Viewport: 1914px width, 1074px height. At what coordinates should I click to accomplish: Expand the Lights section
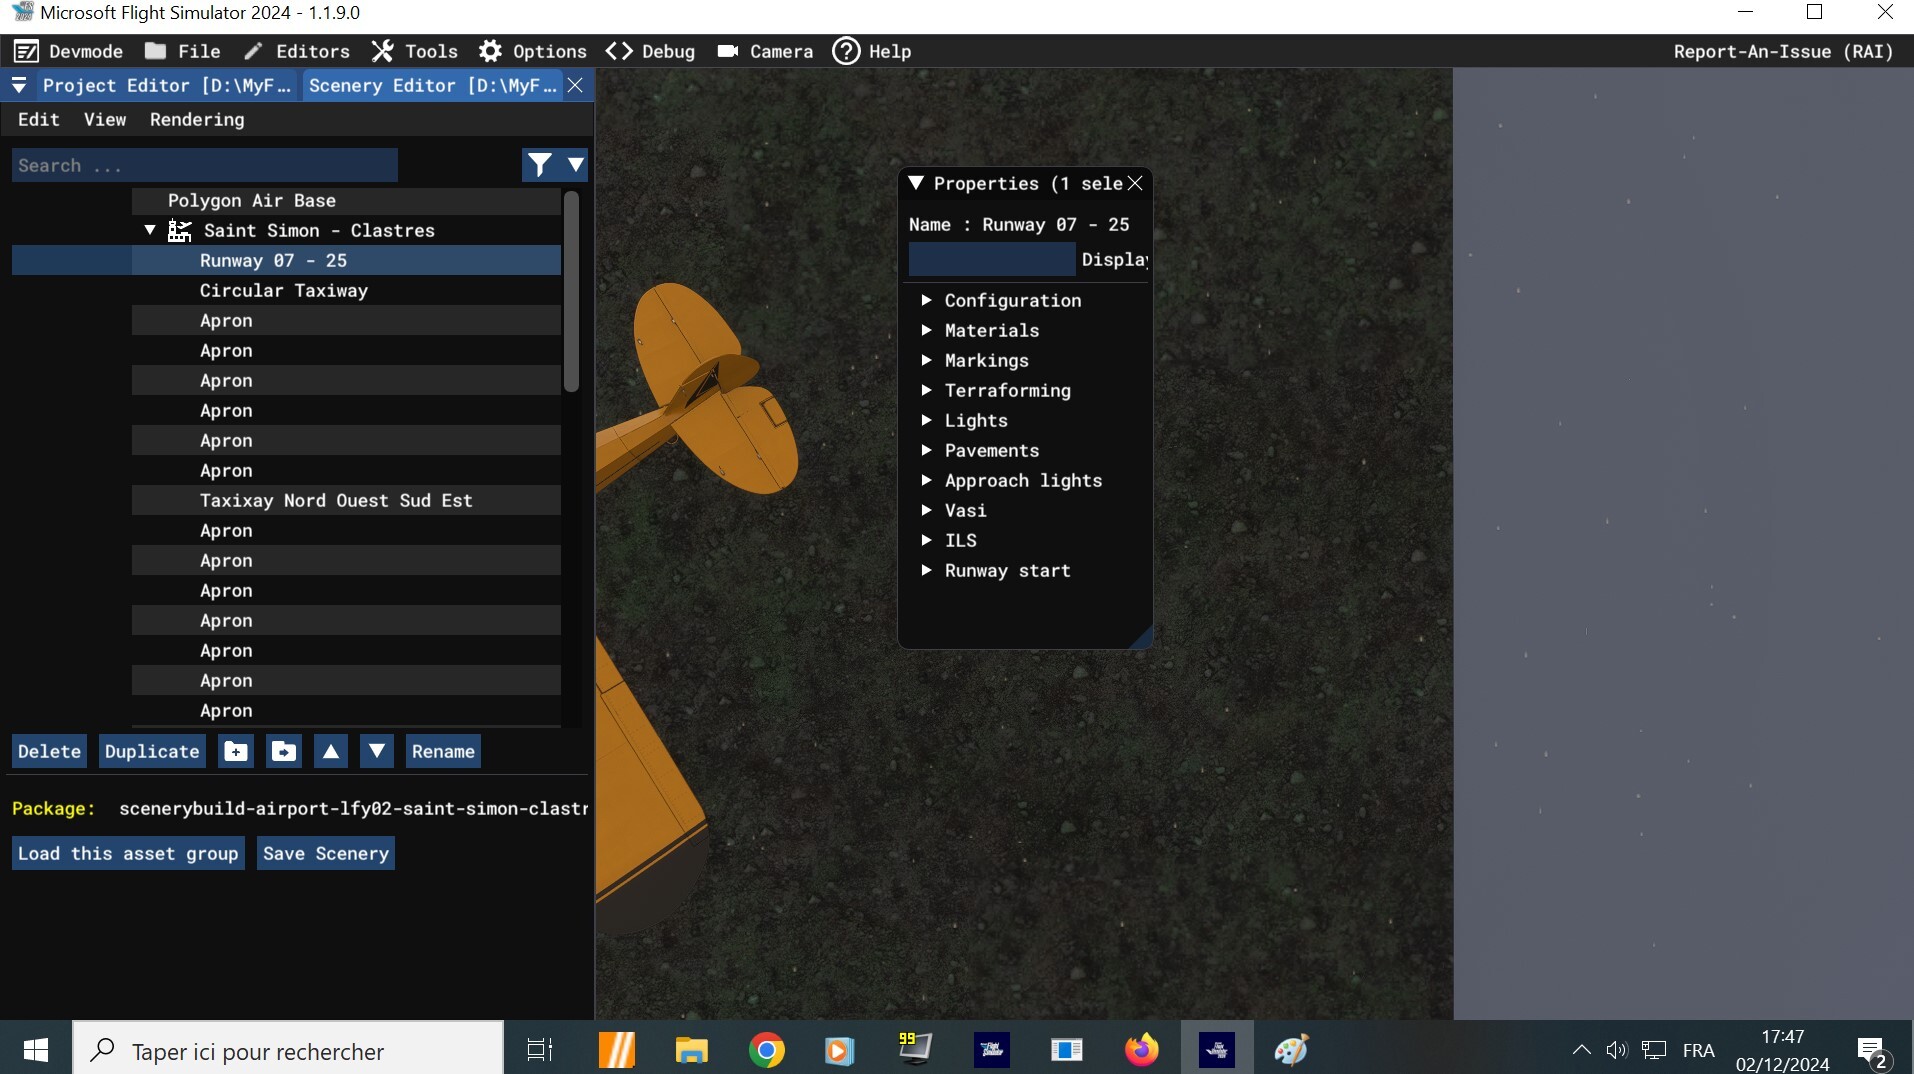[927, 420]
